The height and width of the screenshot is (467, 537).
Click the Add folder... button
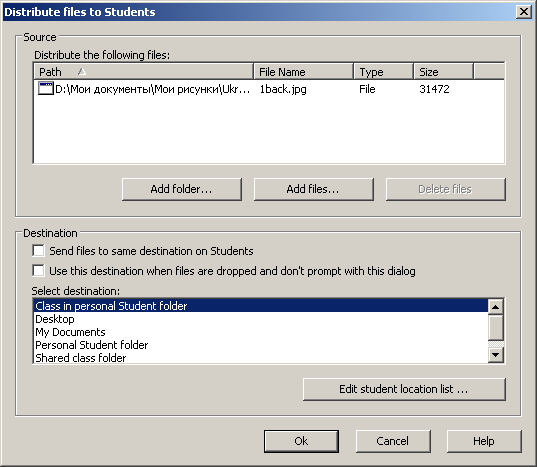182,189
